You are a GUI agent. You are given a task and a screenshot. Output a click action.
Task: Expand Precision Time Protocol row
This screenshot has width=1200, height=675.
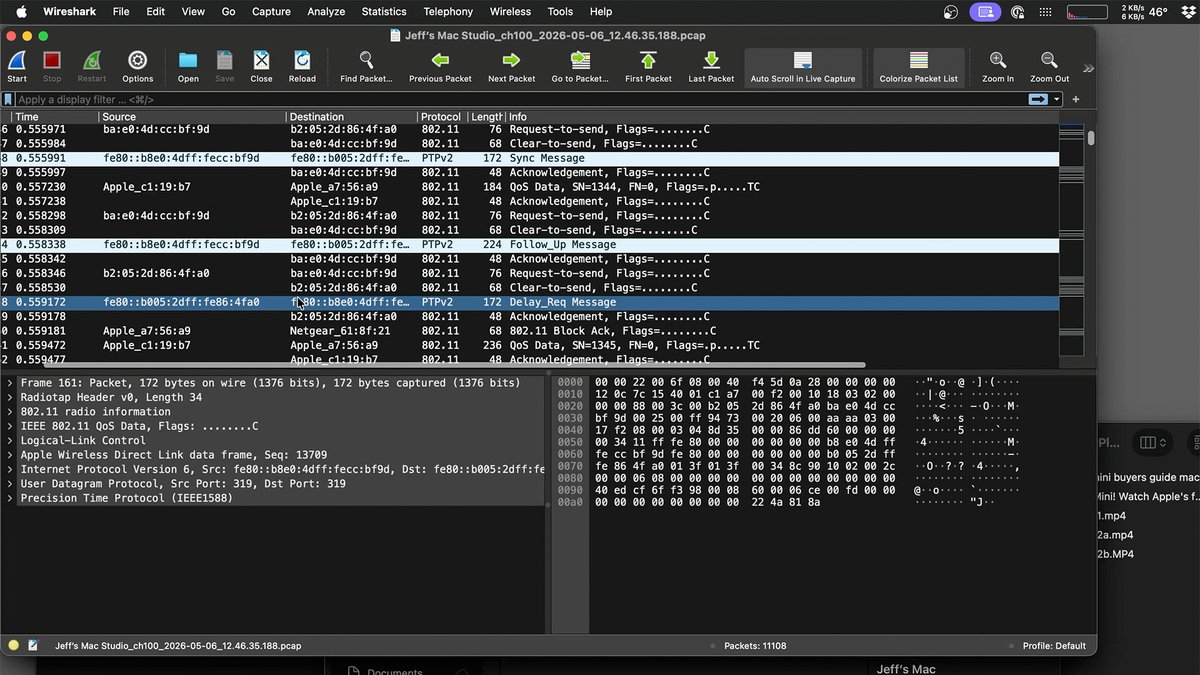pyautogui.click(x=9, y=498)
